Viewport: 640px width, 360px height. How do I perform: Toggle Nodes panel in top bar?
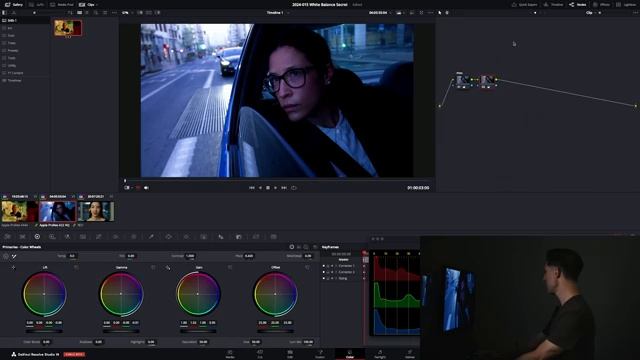[x=578, y=4]
